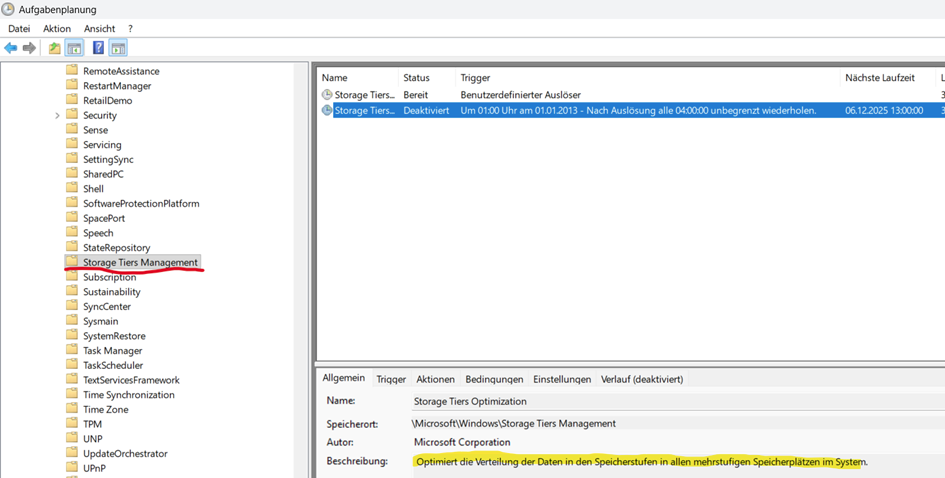Click the RestartManager folder icon
Screen dimensions: 945x478
[72, 85]
